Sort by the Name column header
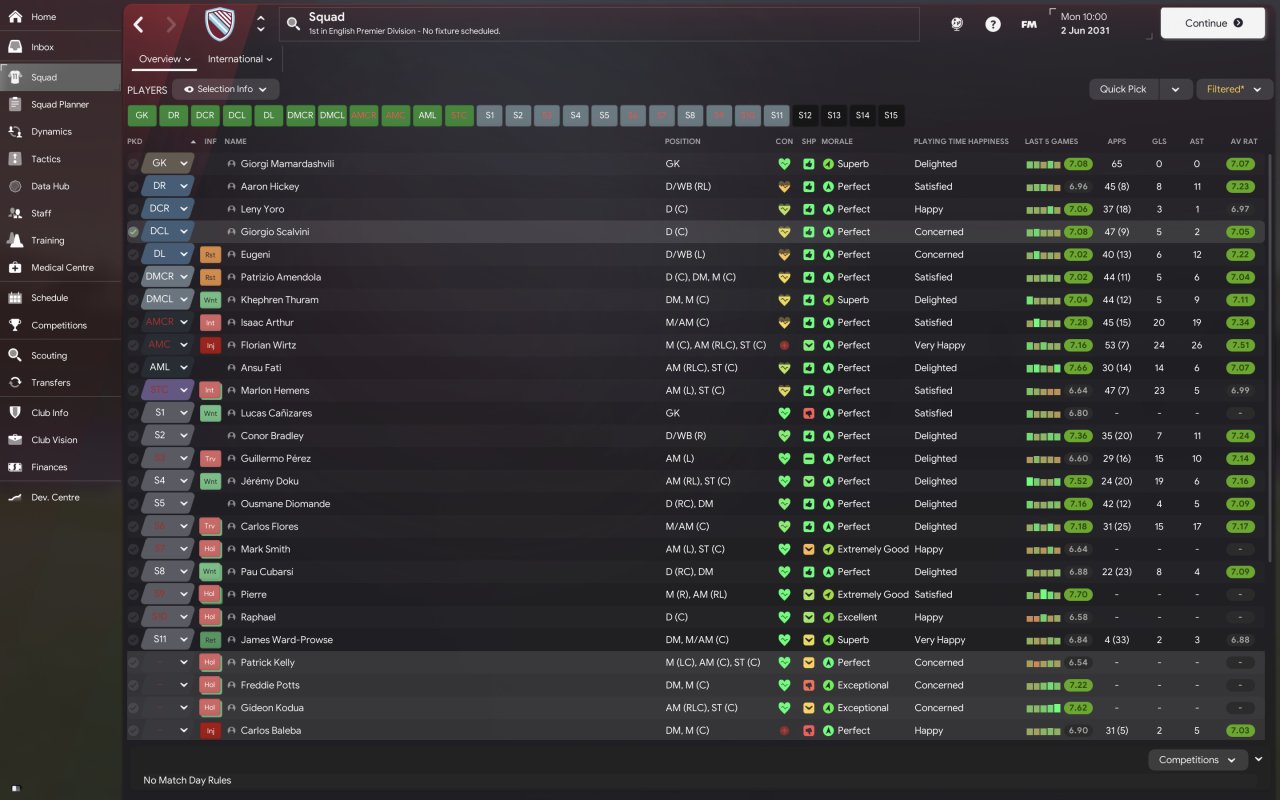Screen dimensions: 1280x800 coord(235,141)
